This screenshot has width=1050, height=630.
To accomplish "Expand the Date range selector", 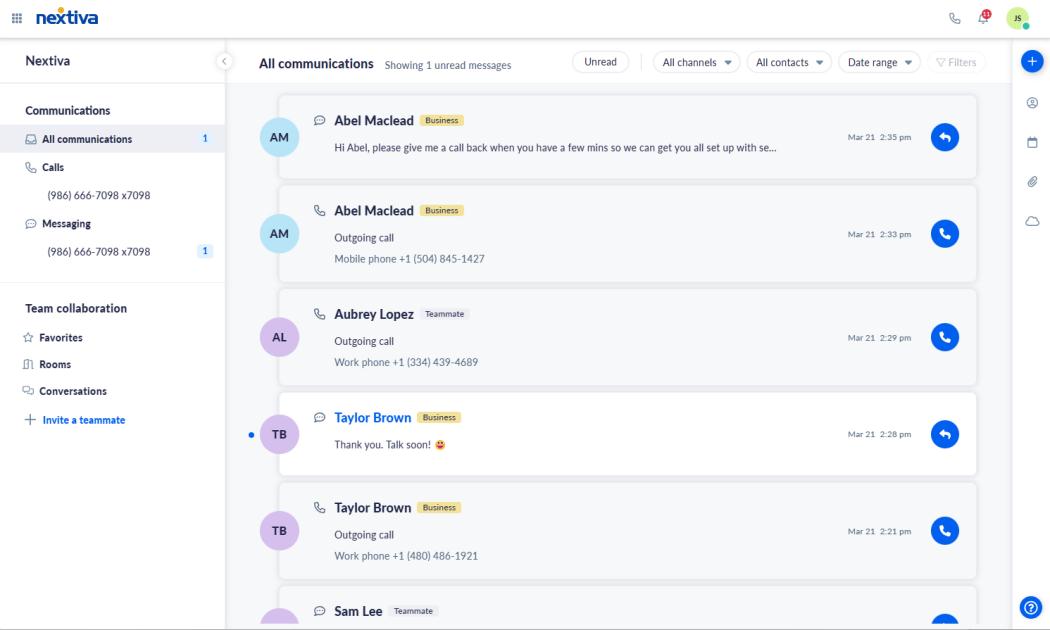I will [x=878, y=61].
